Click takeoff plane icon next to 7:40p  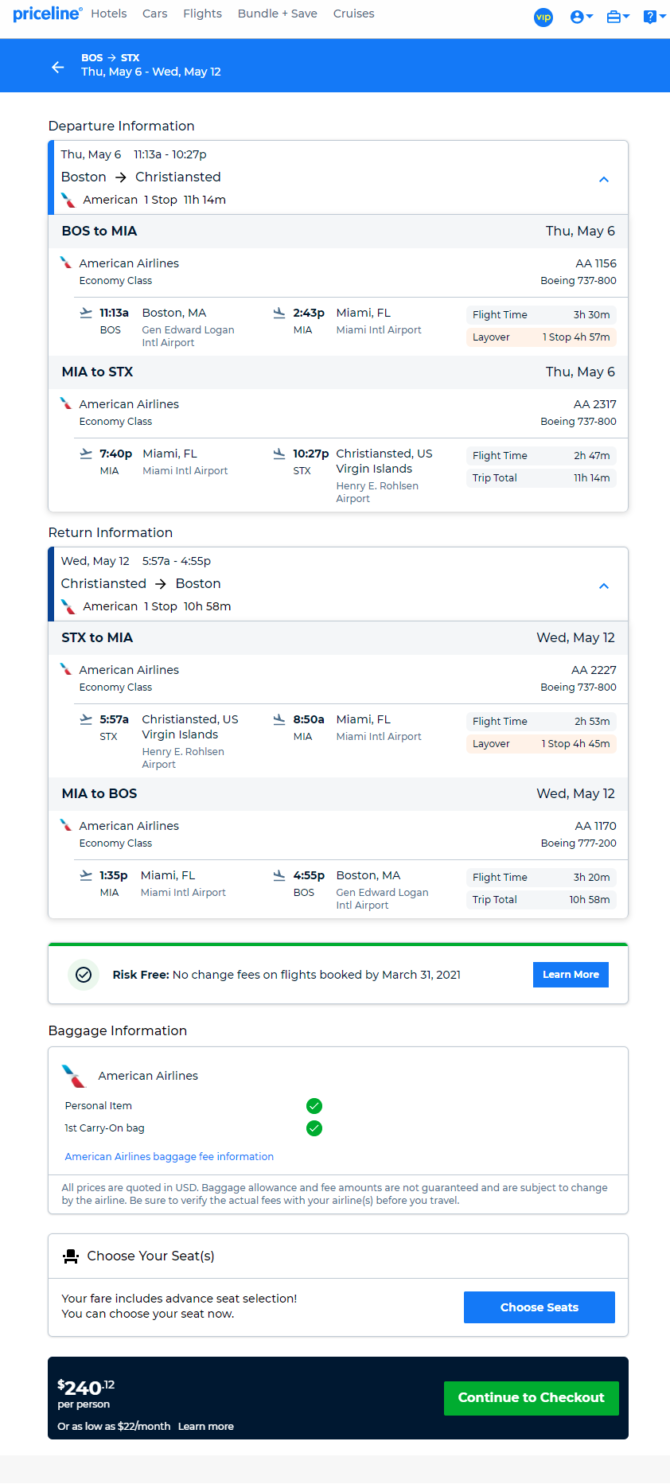[86, 454]
